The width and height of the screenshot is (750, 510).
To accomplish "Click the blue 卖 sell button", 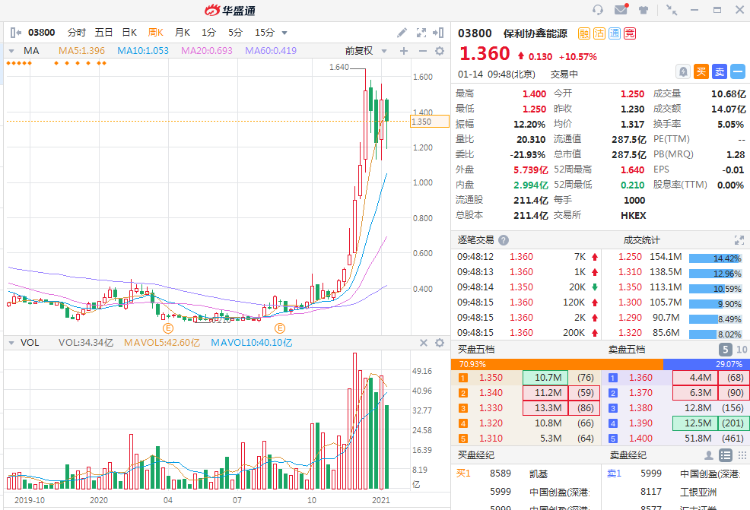I will (x=719, y=72).
